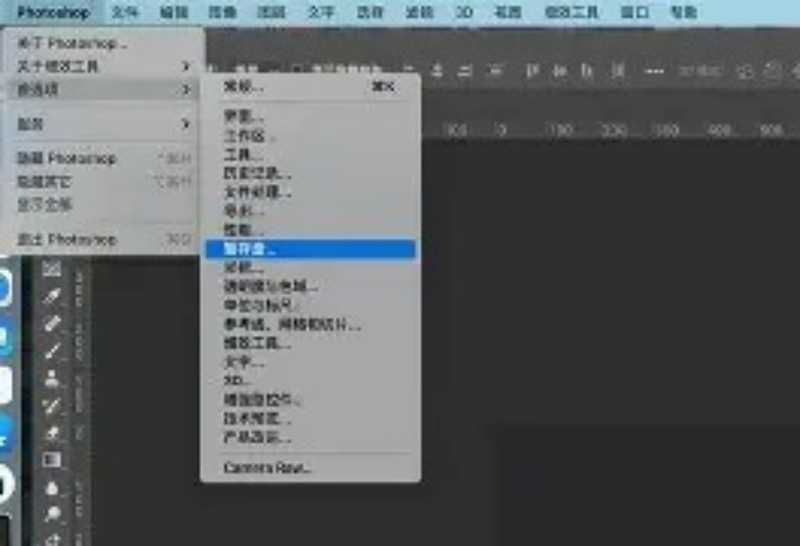This screenshot has width=800, height=546.
Task: Select the Spot Healing Brush tool
Action: (x=52, y=324)
